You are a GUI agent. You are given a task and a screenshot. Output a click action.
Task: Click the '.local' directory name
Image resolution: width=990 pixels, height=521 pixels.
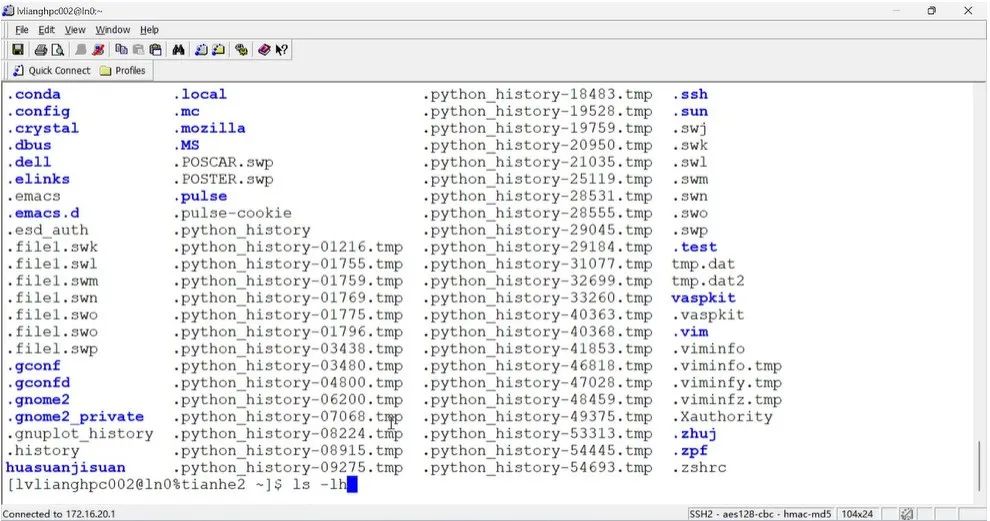200,94
